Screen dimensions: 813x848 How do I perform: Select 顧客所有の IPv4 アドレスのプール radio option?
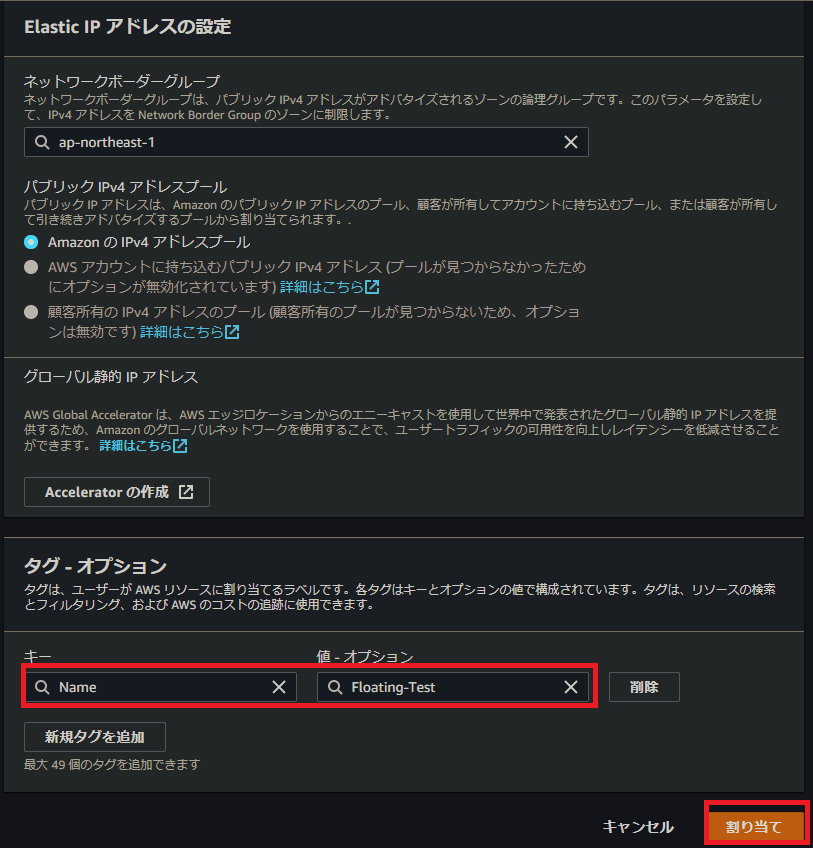pyautogui.click(x=31, y=312)
